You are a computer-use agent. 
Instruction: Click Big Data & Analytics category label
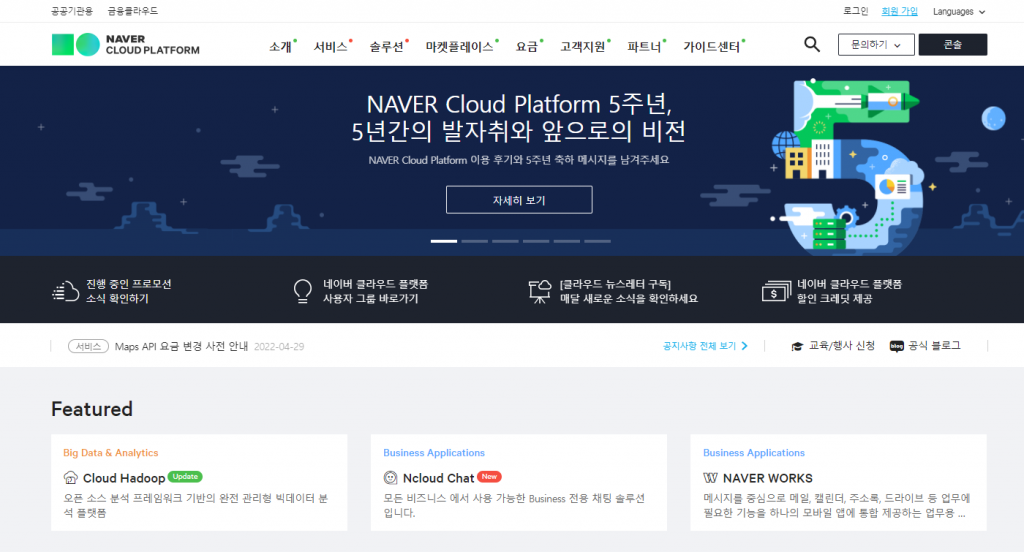110,453
